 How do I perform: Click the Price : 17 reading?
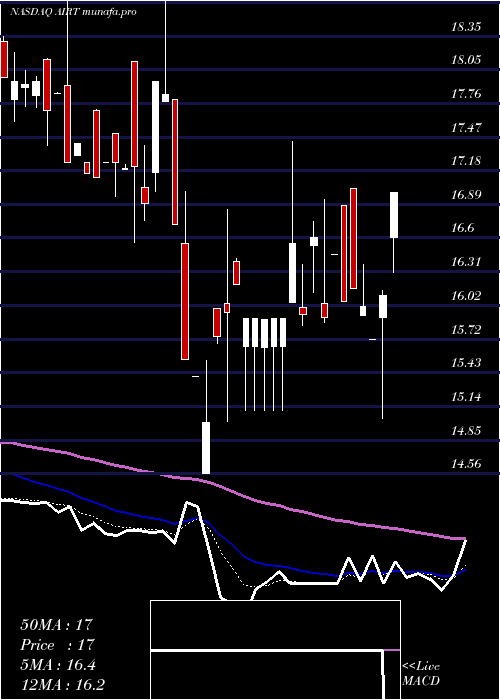tap(57, 645)
